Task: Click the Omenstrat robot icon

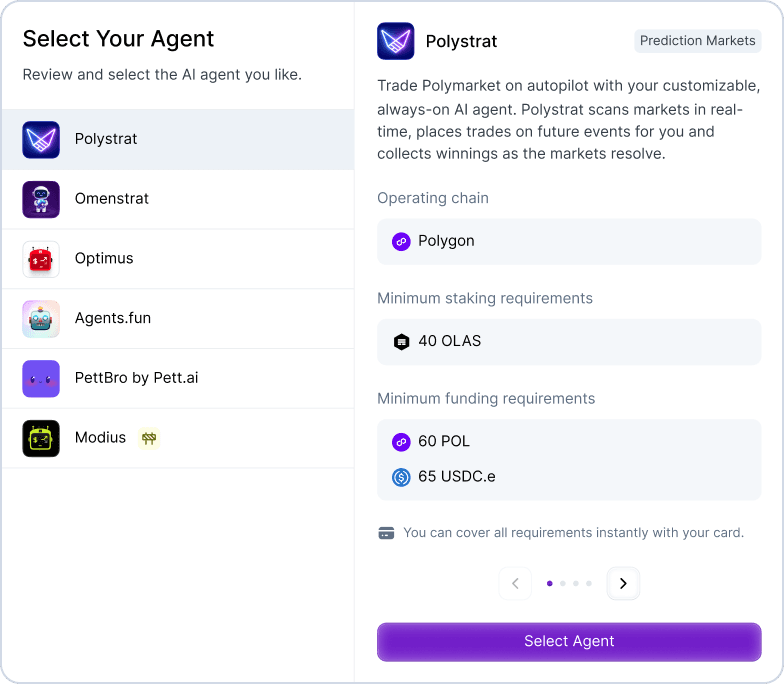Action: click(x=41, y=199)
